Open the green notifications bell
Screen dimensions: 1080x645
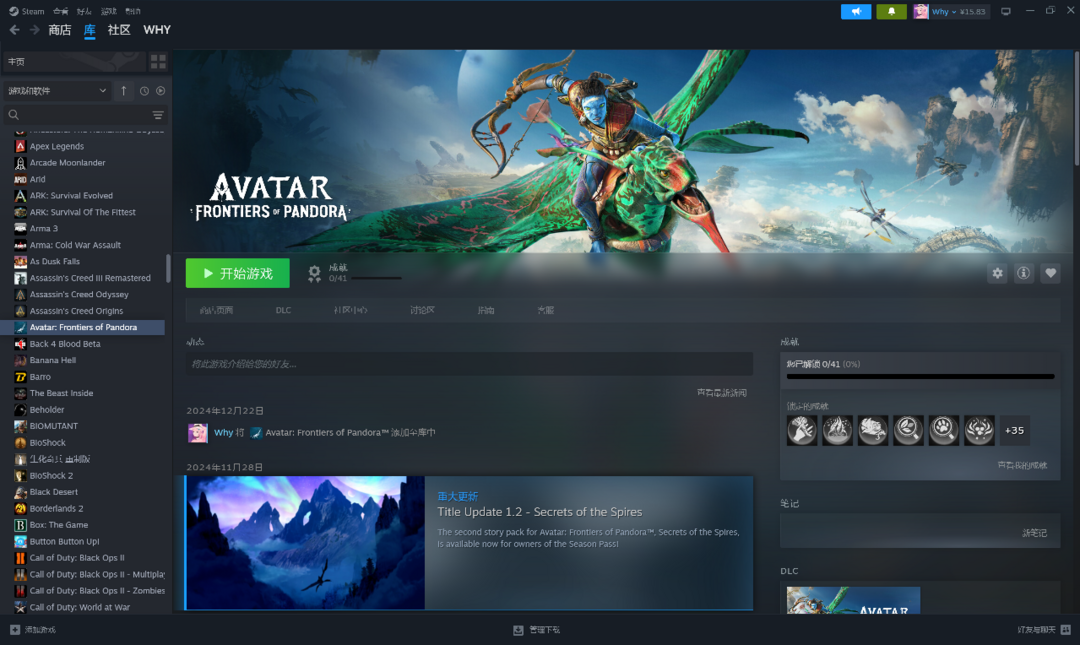pos(891,12)
